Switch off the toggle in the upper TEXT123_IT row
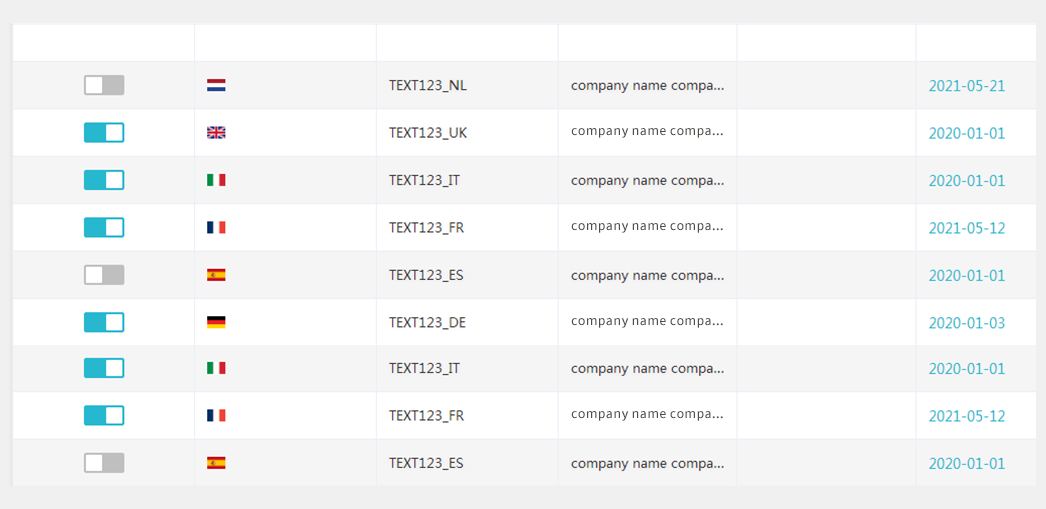Screen dimensions: 1046x509 [x=104, y=180]
